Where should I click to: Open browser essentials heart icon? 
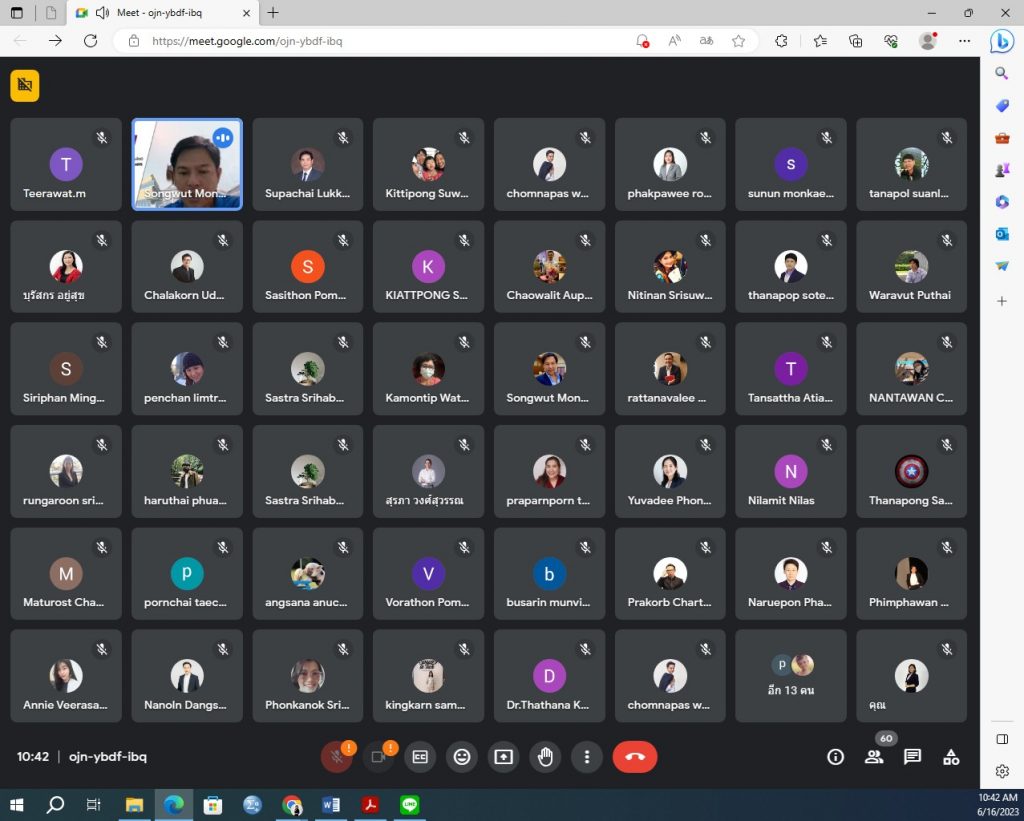[891, 41]
